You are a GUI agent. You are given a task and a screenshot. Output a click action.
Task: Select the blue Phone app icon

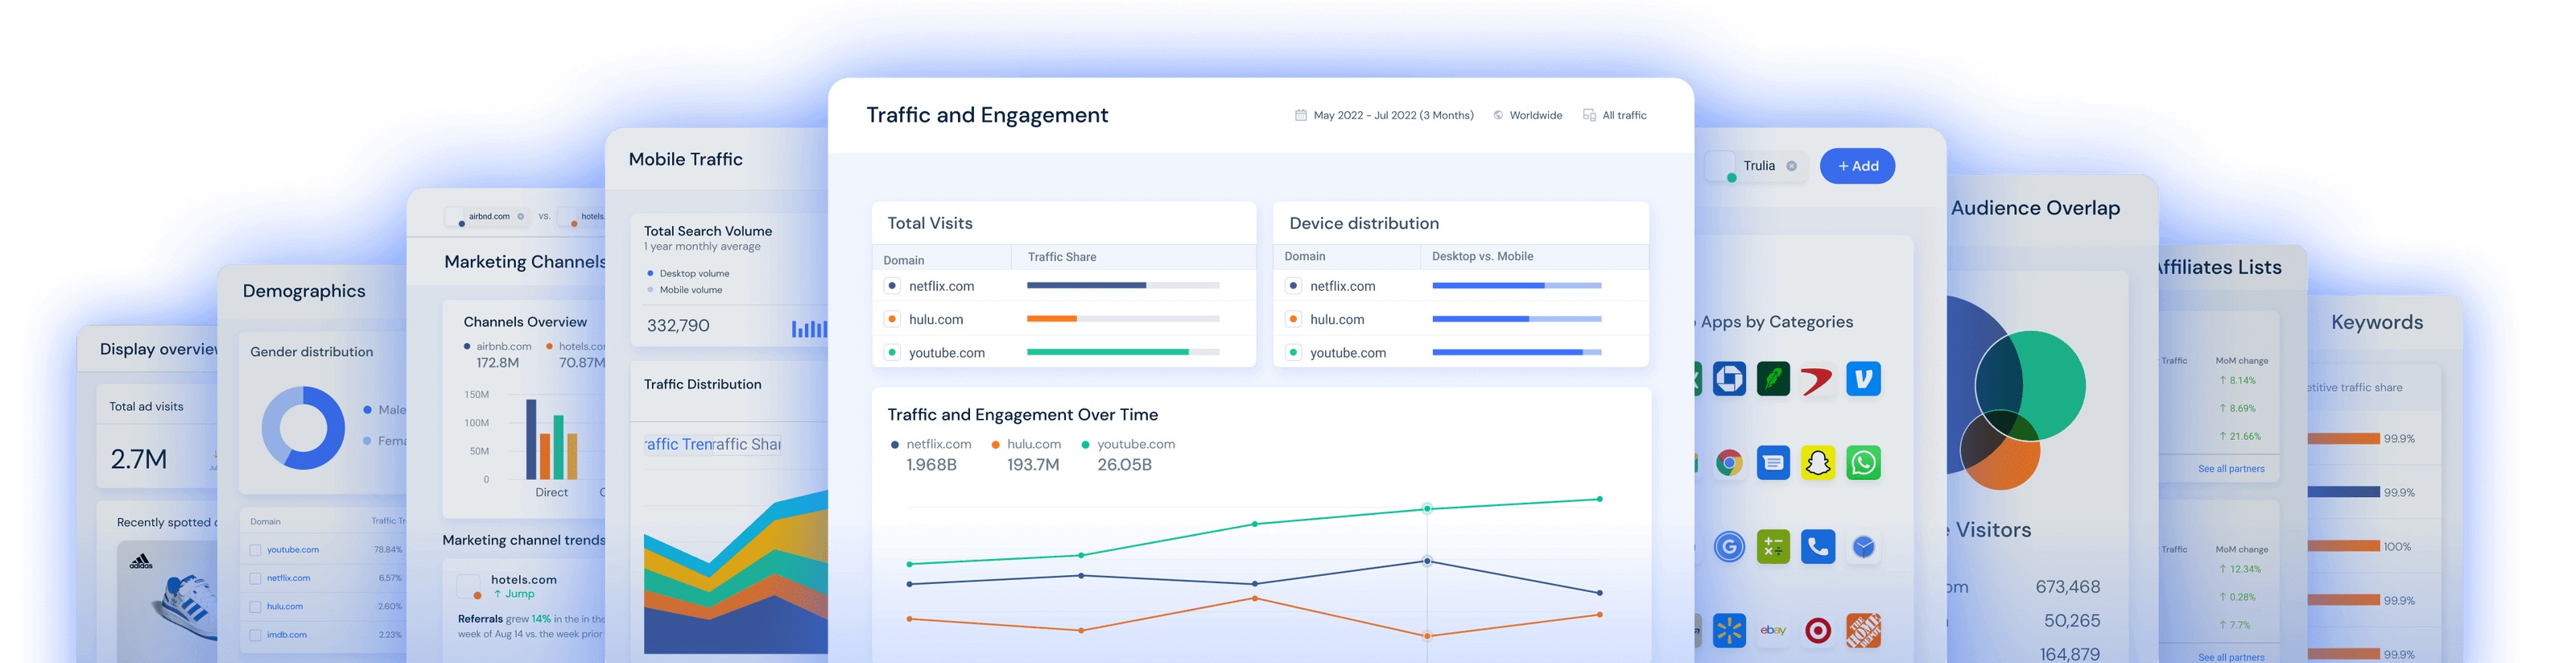(x=1818, y=547)
